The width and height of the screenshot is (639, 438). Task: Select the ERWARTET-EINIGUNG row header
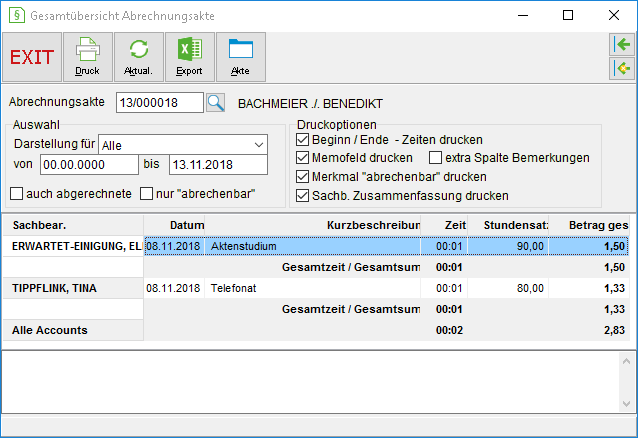73,246
